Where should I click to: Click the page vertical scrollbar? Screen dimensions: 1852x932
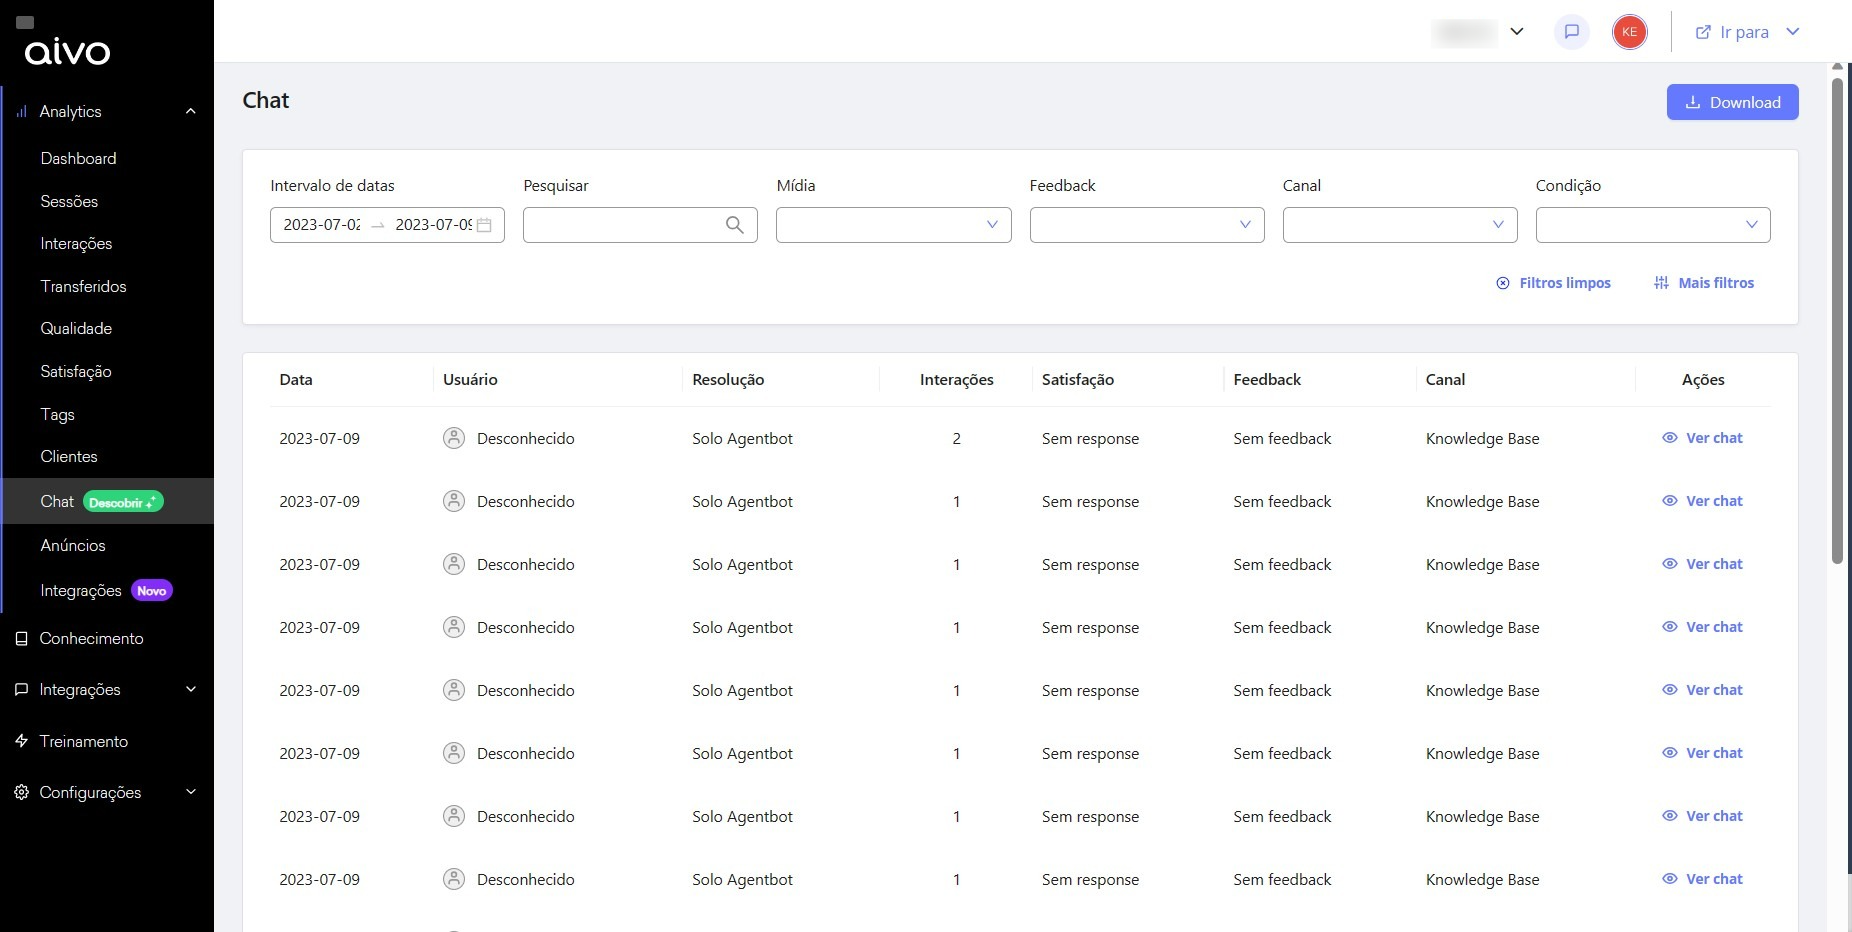[x=1836, y=320]
